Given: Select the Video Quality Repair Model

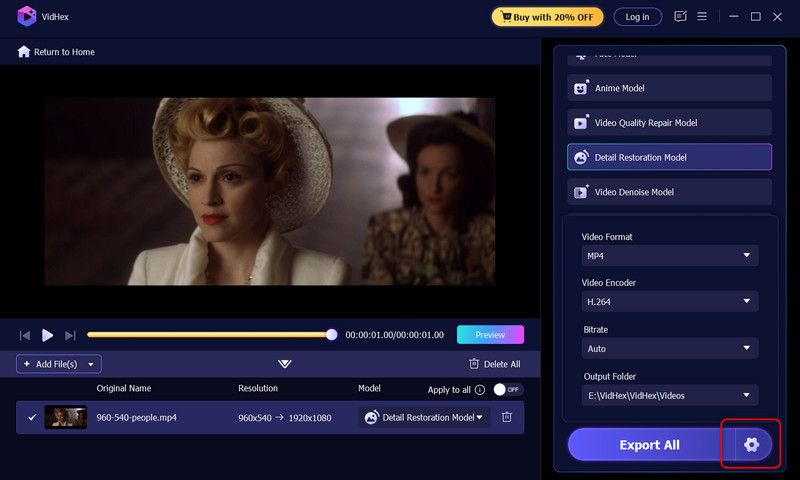Looking at the screenshot, I should click(670, 123).
